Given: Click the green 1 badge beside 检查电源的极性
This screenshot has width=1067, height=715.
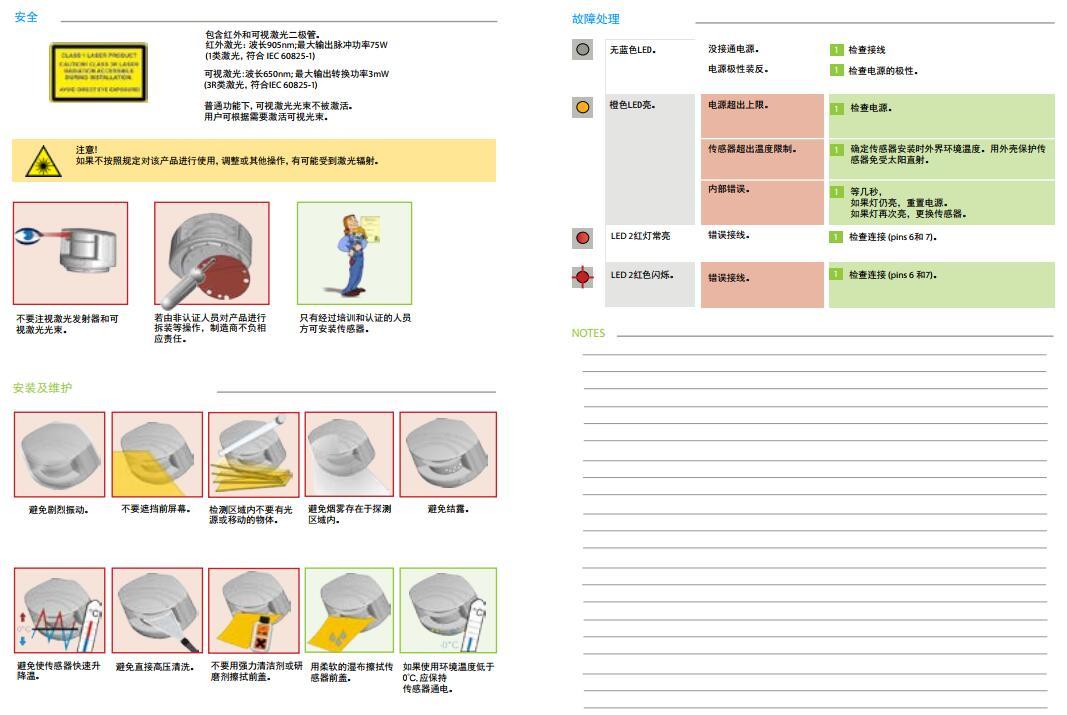Looking at the screenshot, I should tap(837, 70).
